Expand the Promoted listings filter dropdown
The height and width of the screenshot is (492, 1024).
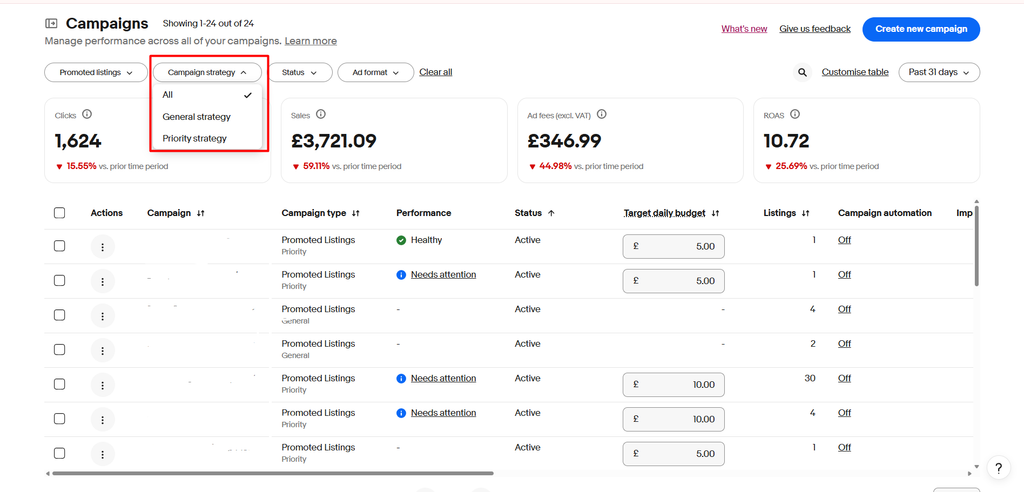pyautogui.click(x=96, y=73)
